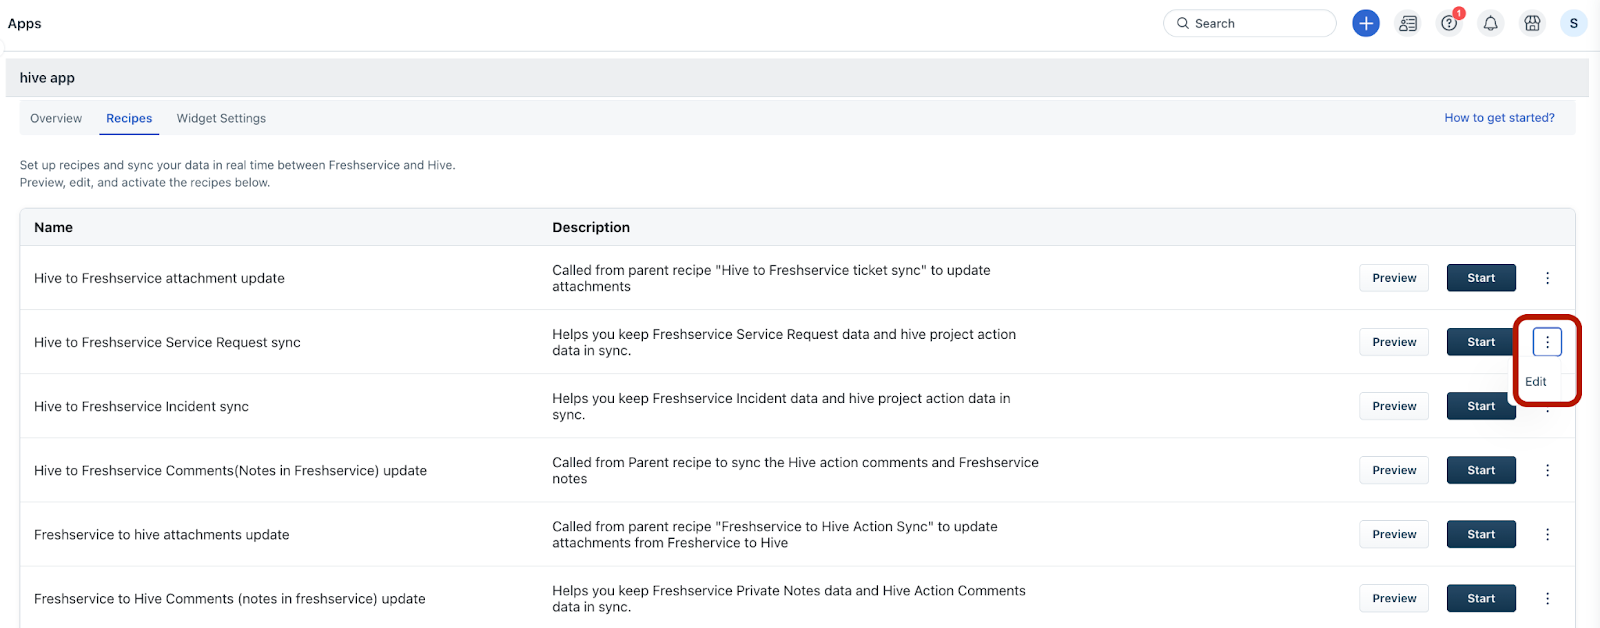Follow the 'How to get started?' link
The height and width of the screenshot is (628, 1600).
coord(1499,118)
